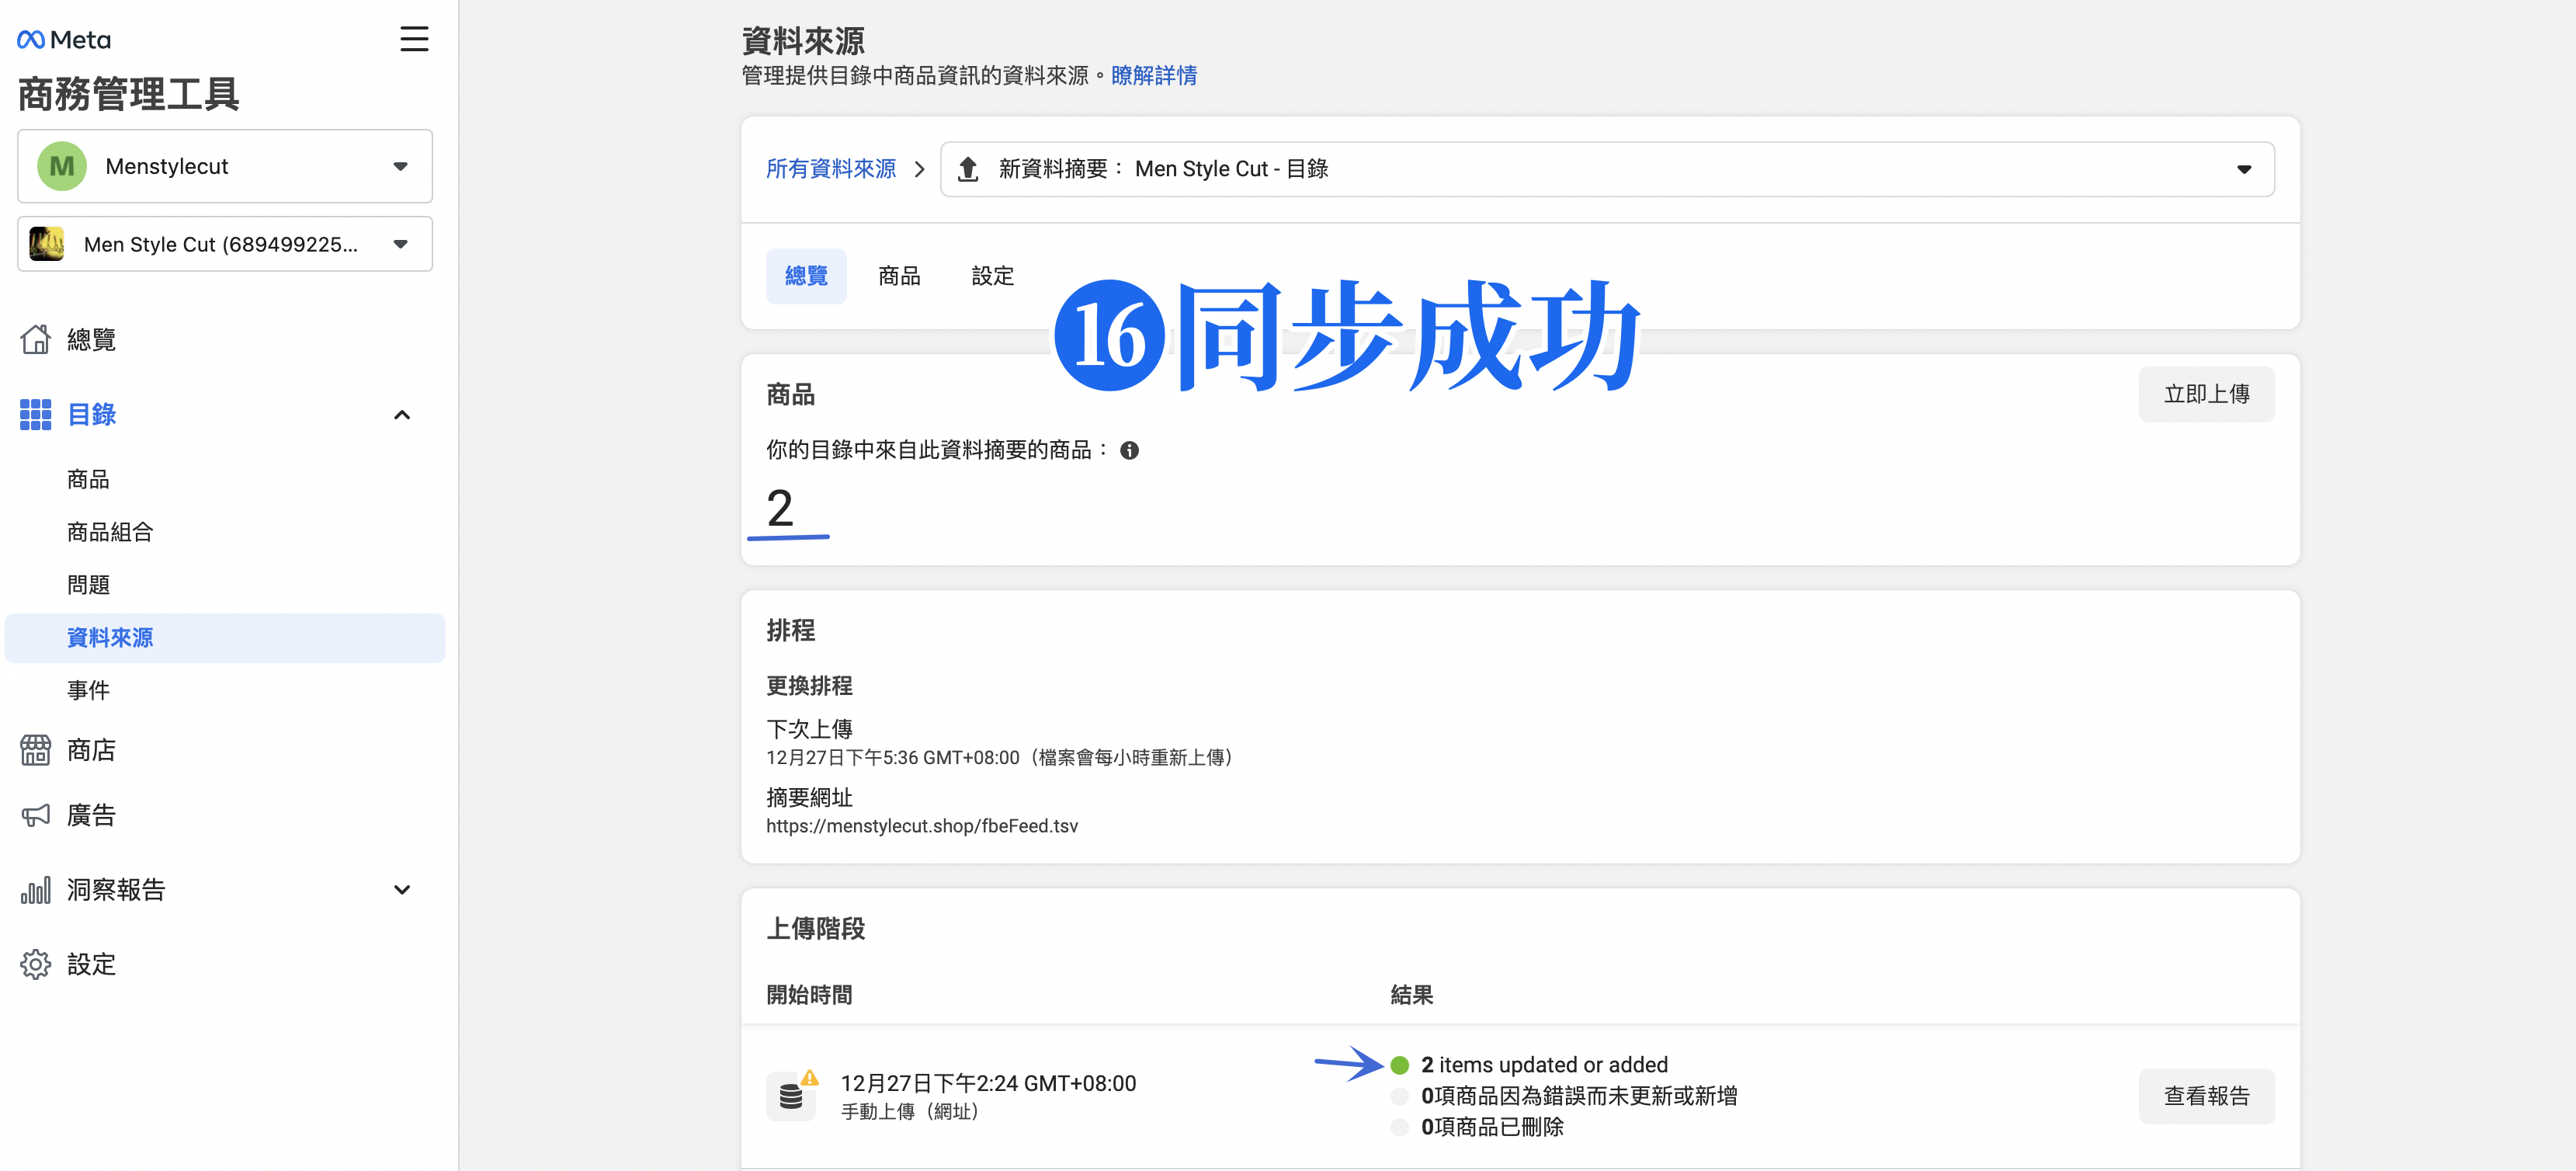2576x1171 pixels.
Task: Click the 瞭解詳情 link
Action: tap(1154, 76)
